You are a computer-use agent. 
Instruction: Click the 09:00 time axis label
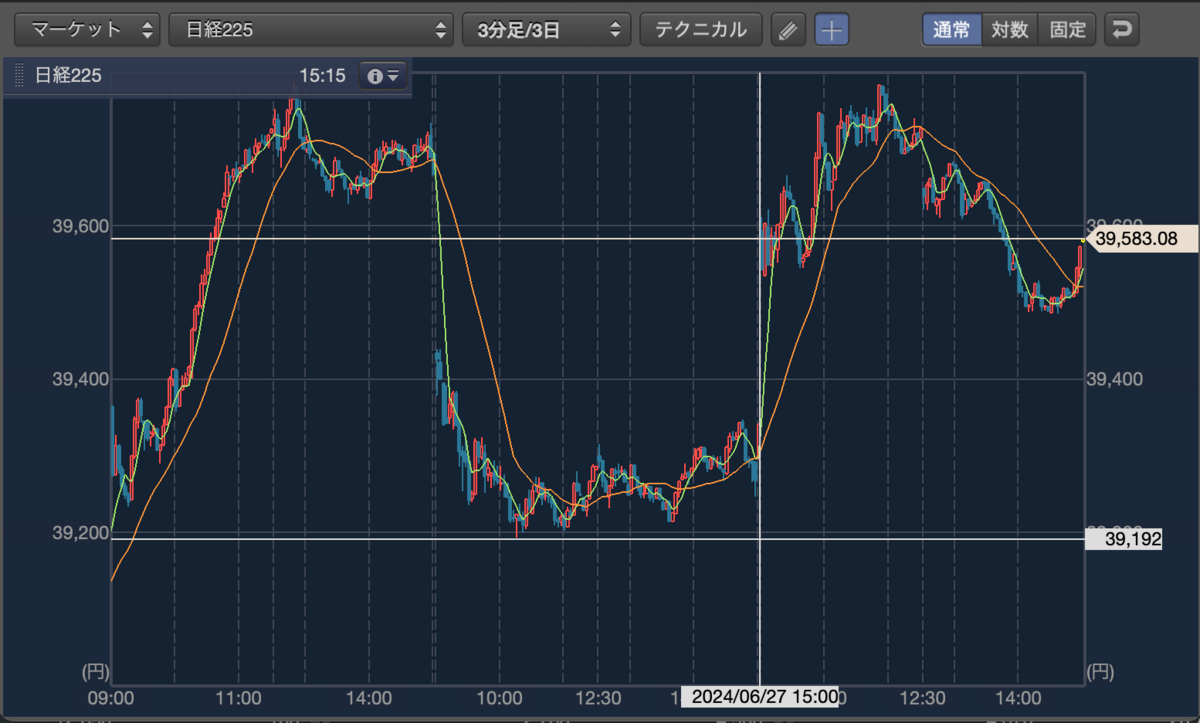pyautogui.click(x=111, y=696)
